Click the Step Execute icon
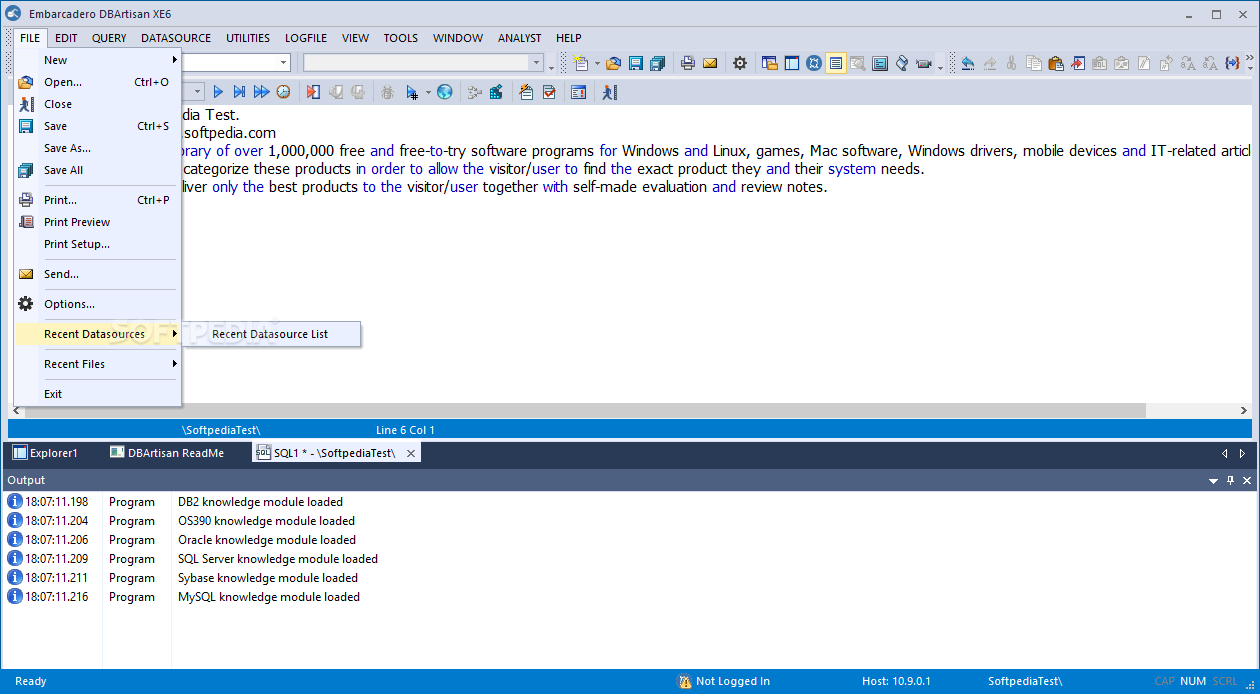 (239, 92)
